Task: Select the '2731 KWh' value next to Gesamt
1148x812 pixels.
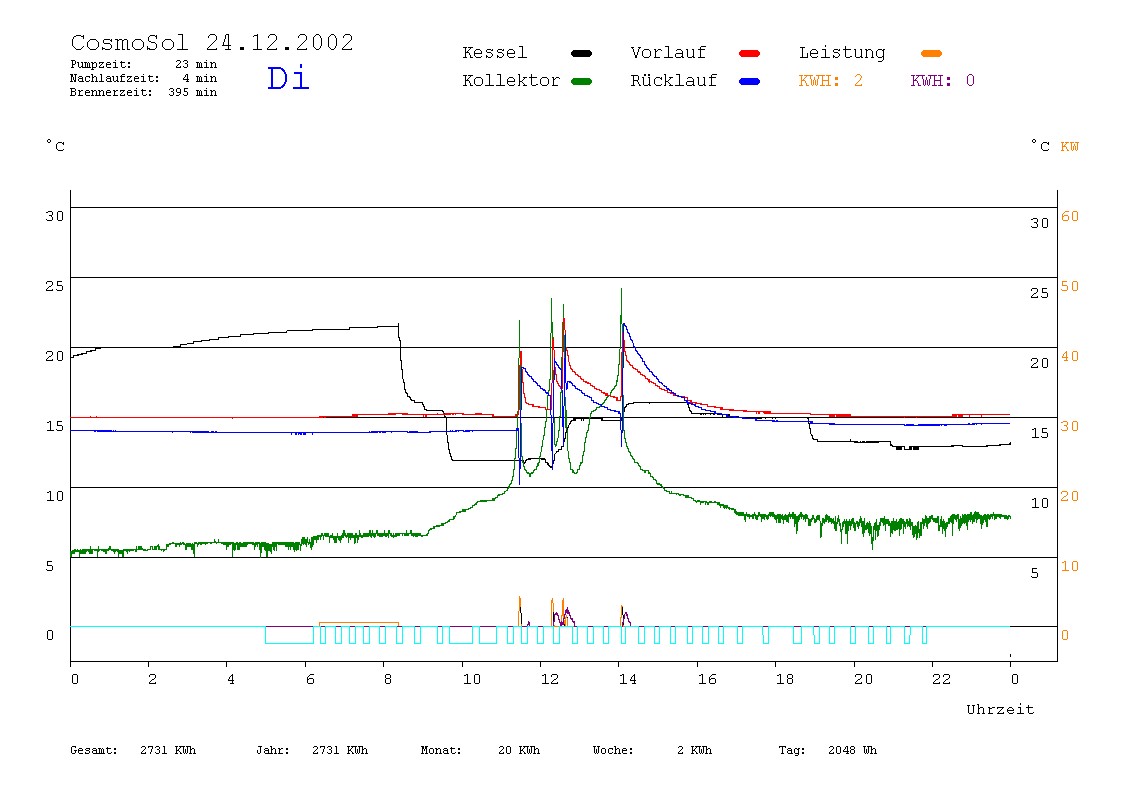Action: (168, 750)
